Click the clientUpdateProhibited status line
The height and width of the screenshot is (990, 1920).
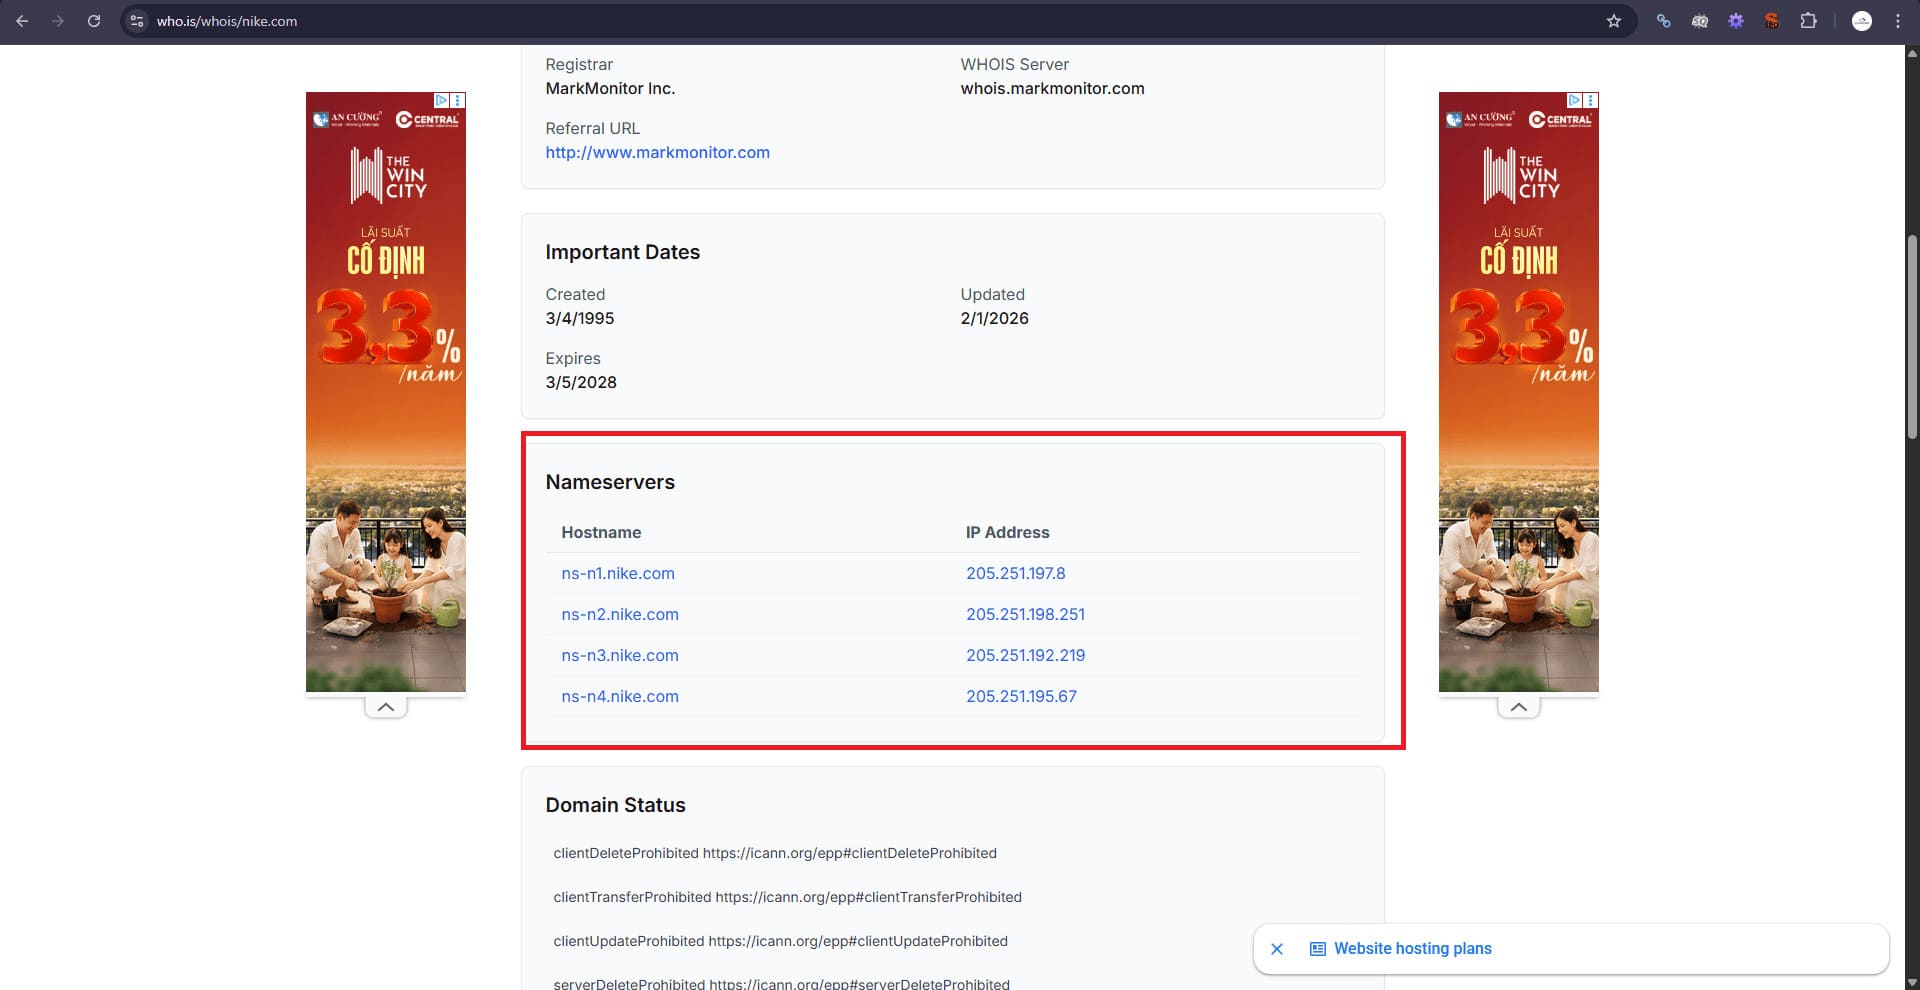tap(780, 941)
